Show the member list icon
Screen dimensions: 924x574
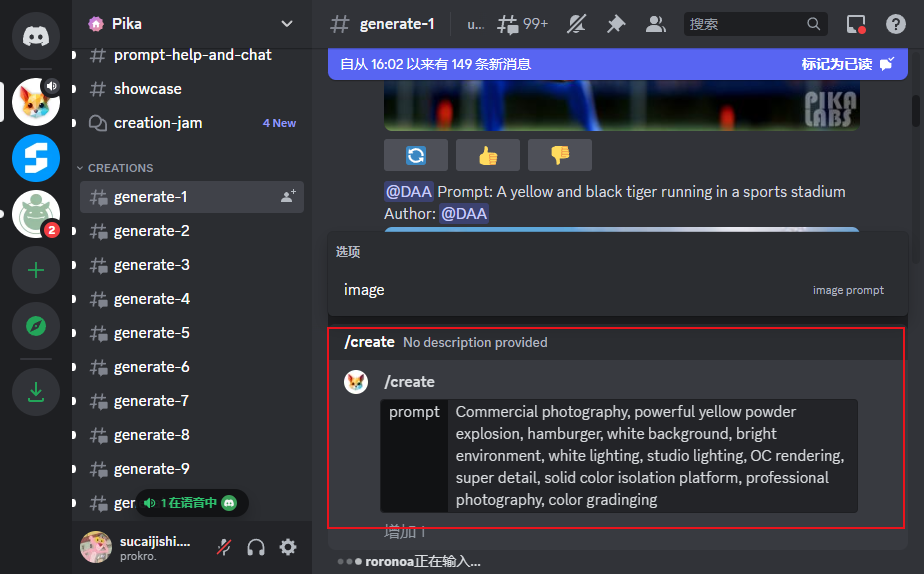655,24
